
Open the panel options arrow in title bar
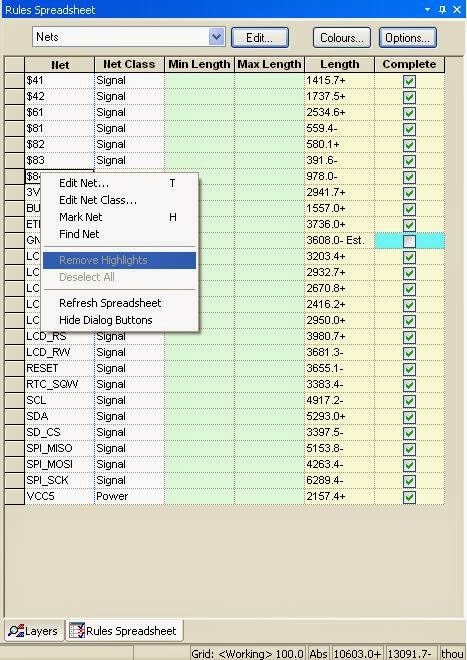coord(427,9)
